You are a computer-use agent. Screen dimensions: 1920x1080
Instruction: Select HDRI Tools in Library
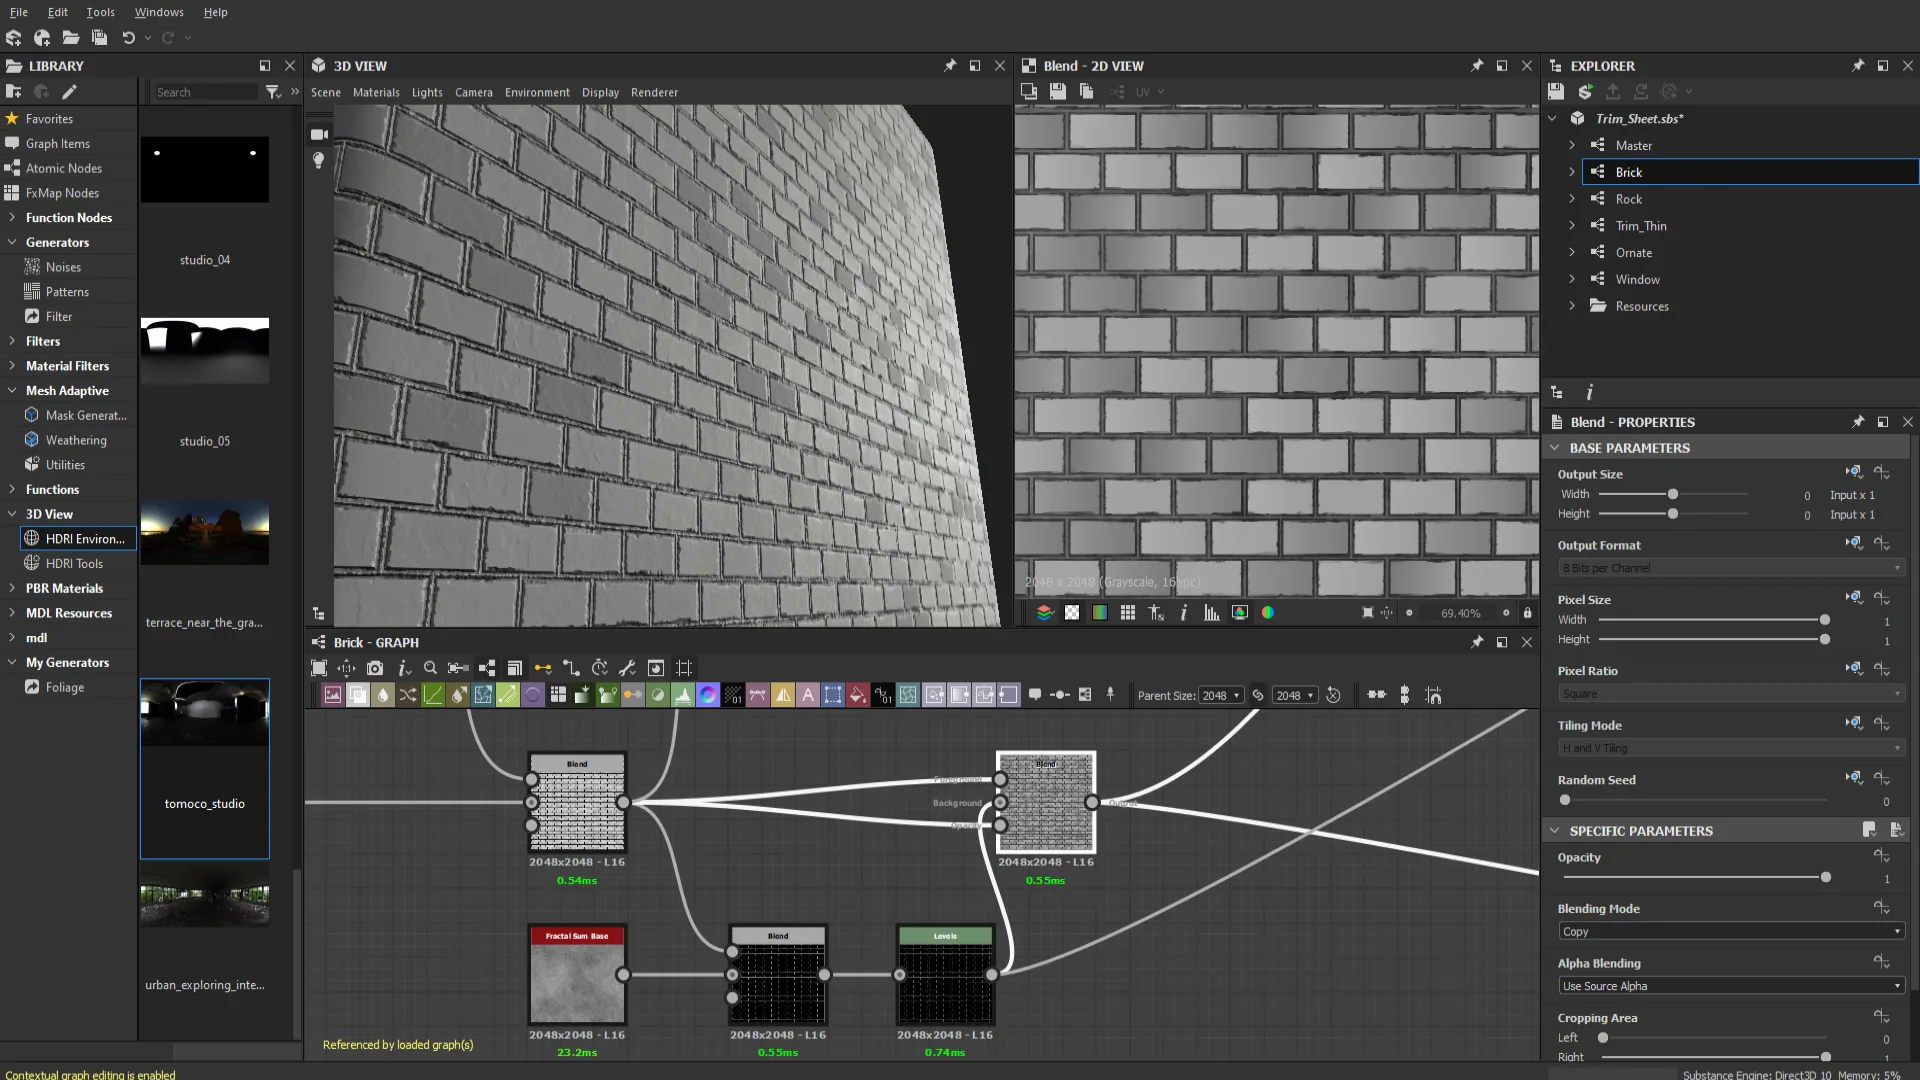click(74, 563)
